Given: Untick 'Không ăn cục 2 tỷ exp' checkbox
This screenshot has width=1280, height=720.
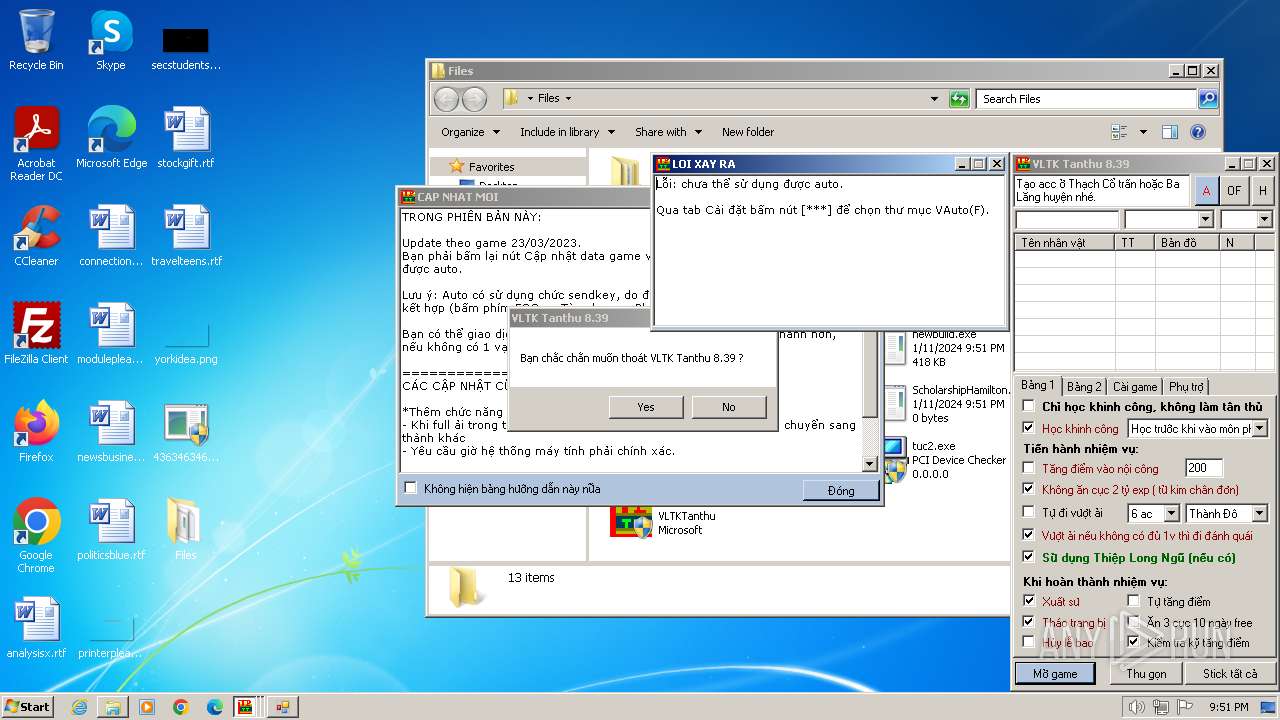Looking at the screenshot, I should pos(1028,489).
